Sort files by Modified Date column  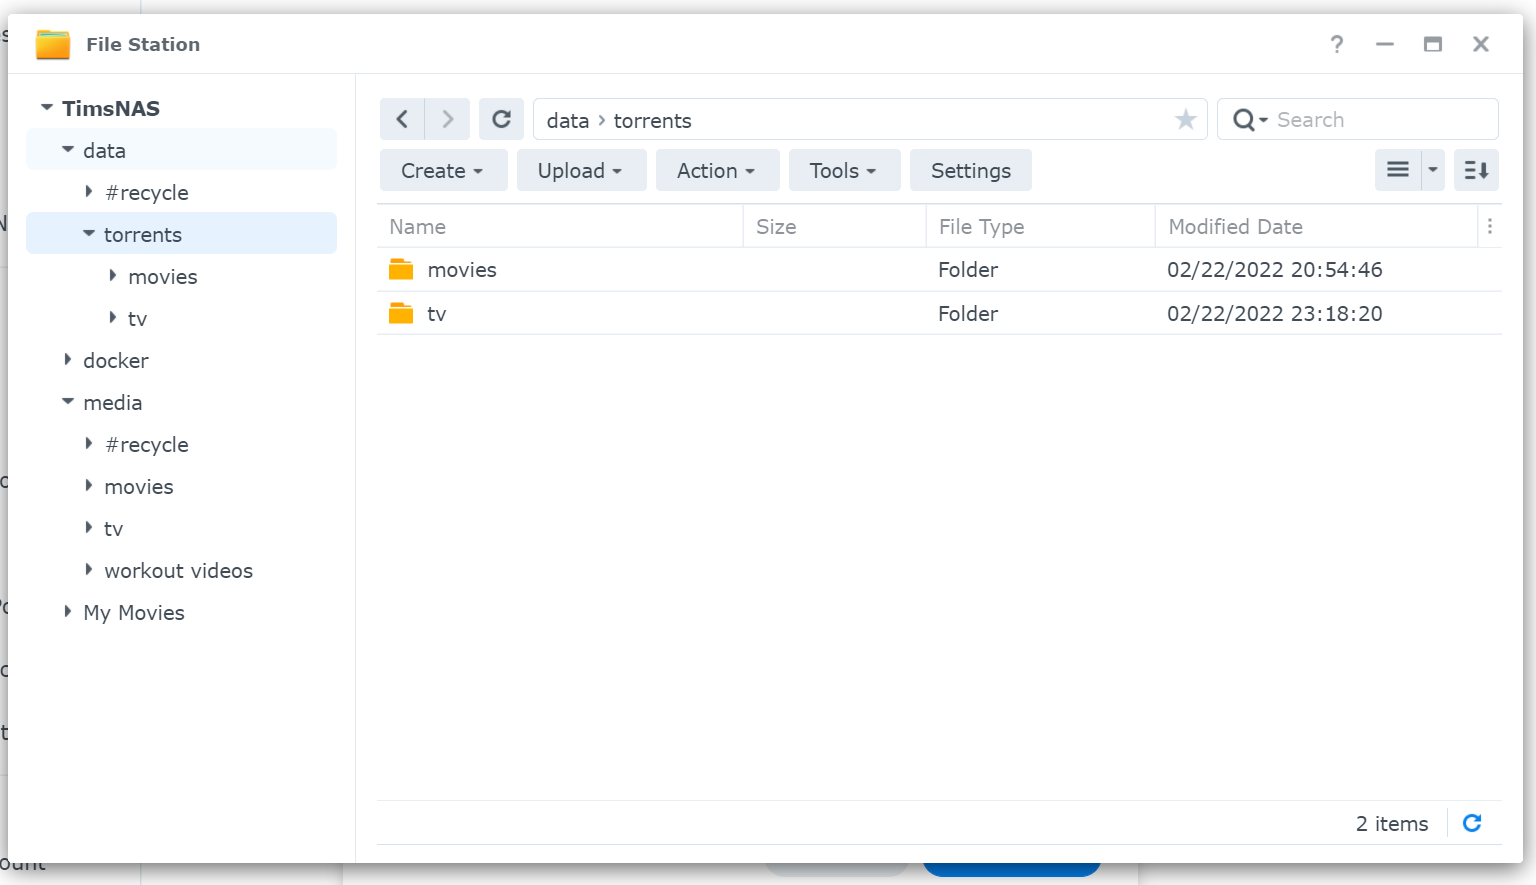[x=1235, y=226]
